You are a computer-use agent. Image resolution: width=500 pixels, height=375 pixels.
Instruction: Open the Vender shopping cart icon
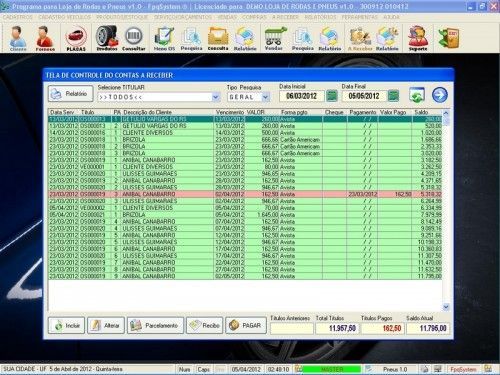pyautogui.click(x=274, y=38)
